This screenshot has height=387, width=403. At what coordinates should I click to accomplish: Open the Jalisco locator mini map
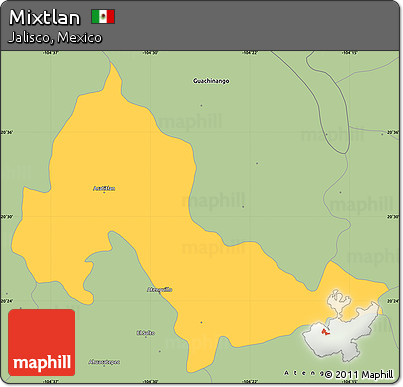point(342,325)
